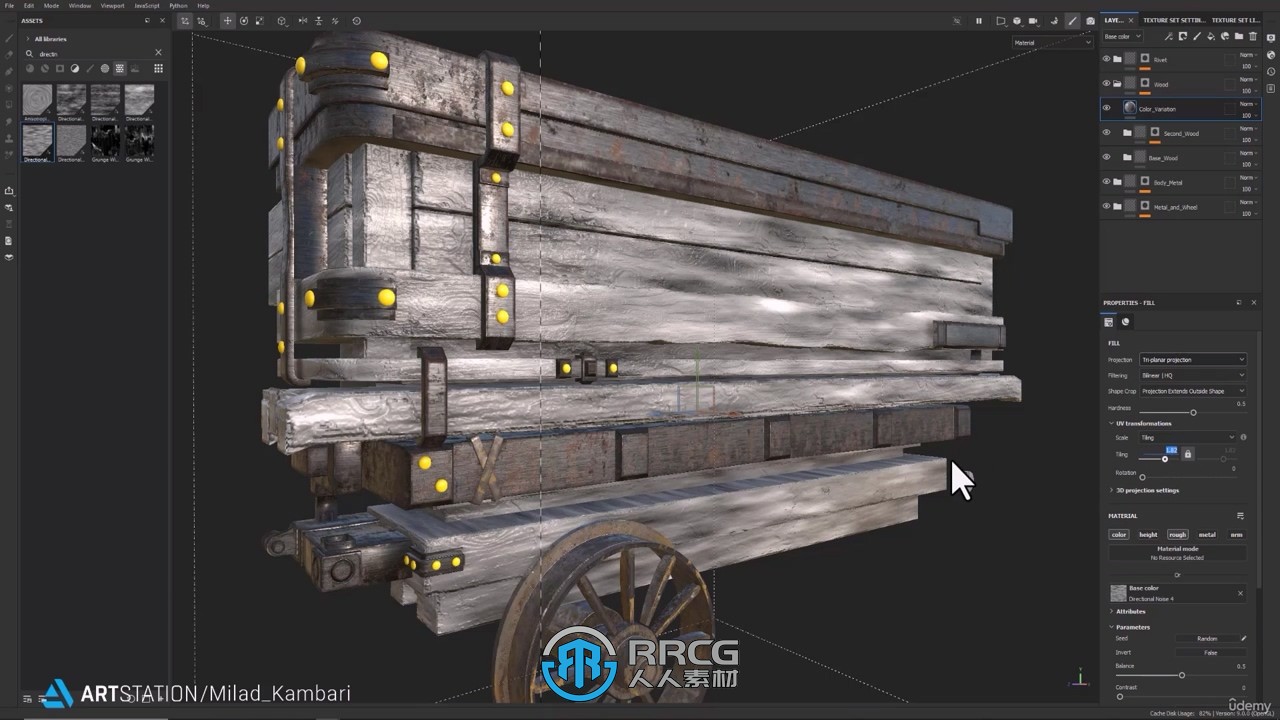1280x720 pixels.
Task: Select the Clone stamp tool in left toolbar
Action: tap(9, 139)
